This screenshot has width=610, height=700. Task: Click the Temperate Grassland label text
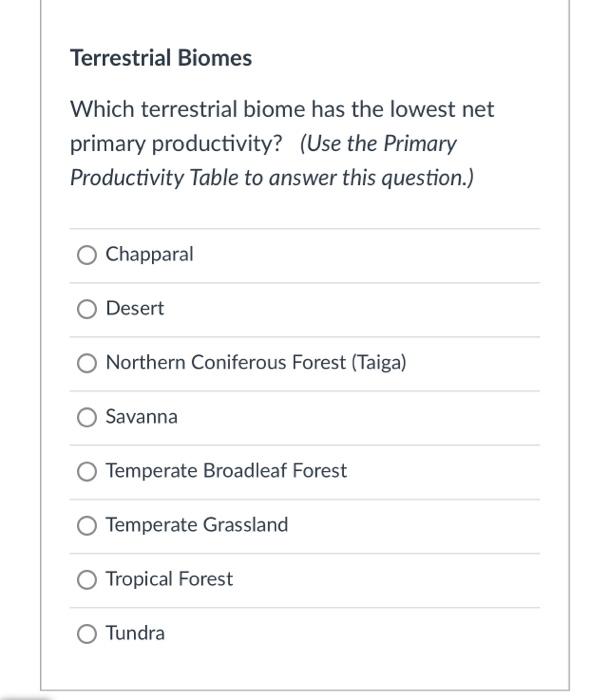tap(197, 525)
